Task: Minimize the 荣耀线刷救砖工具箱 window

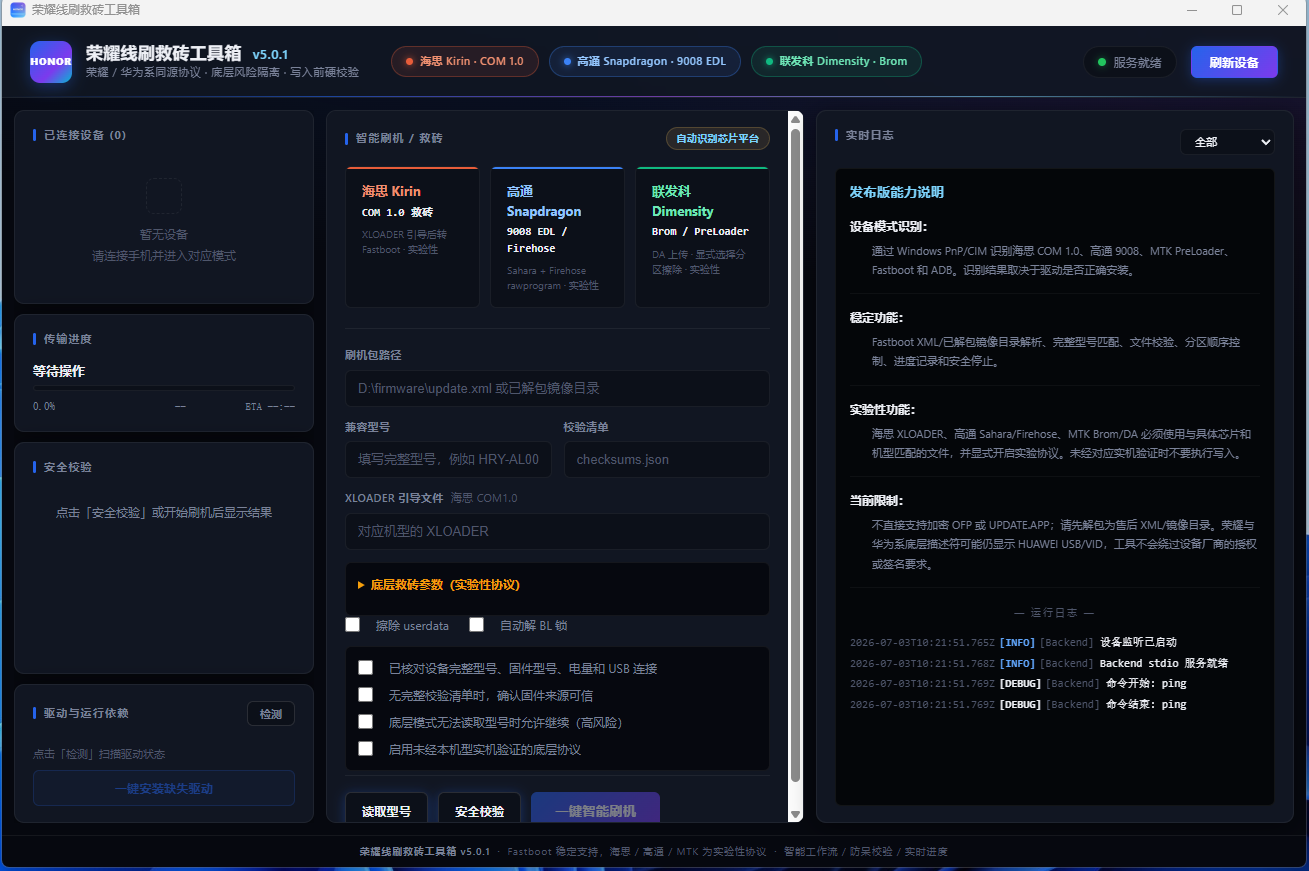Action: pyautogui.click(x=1191, y=10)
